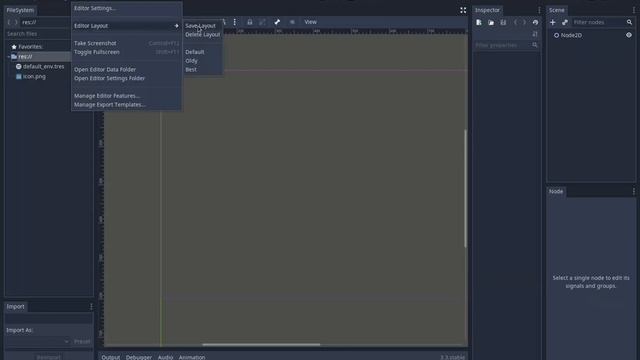Select the Node dock tab

(x=556, y=191)
